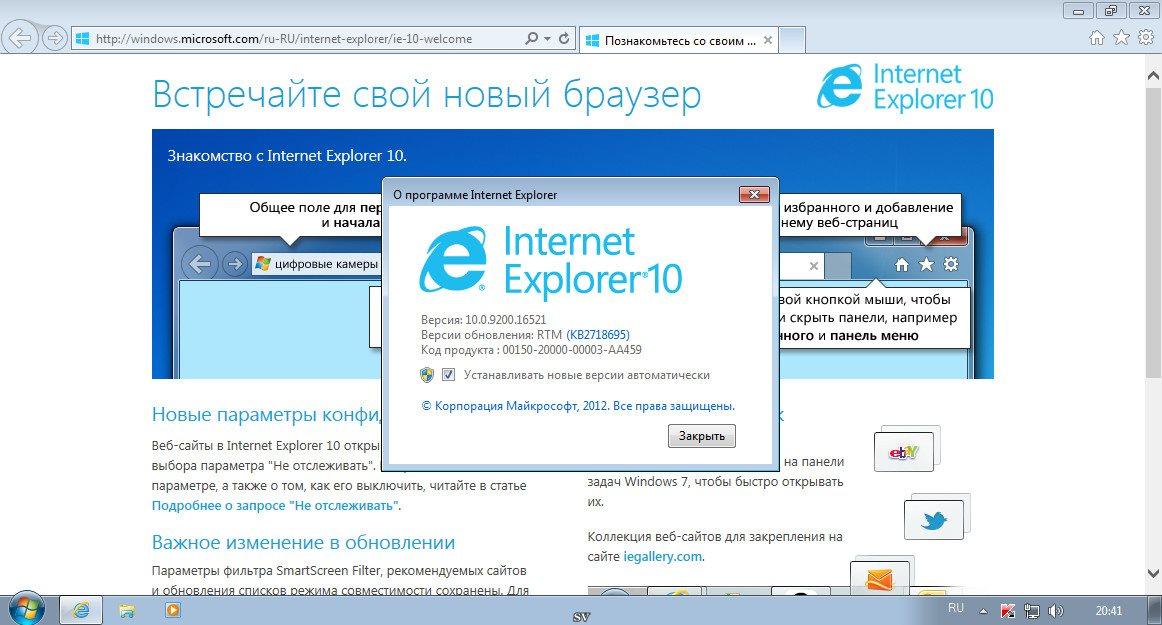Click the browser Back arrow button

coord(21,38)
